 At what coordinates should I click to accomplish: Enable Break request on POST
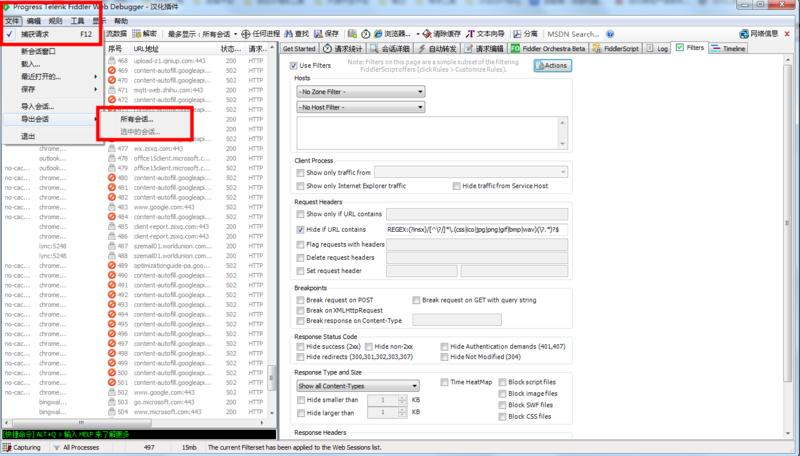(x=301, y=300)
